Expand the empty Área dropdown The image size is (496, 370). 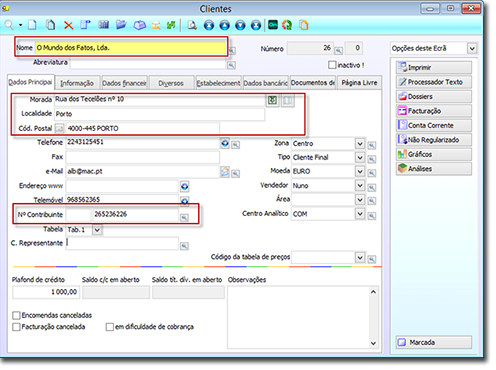click(360, 199)
